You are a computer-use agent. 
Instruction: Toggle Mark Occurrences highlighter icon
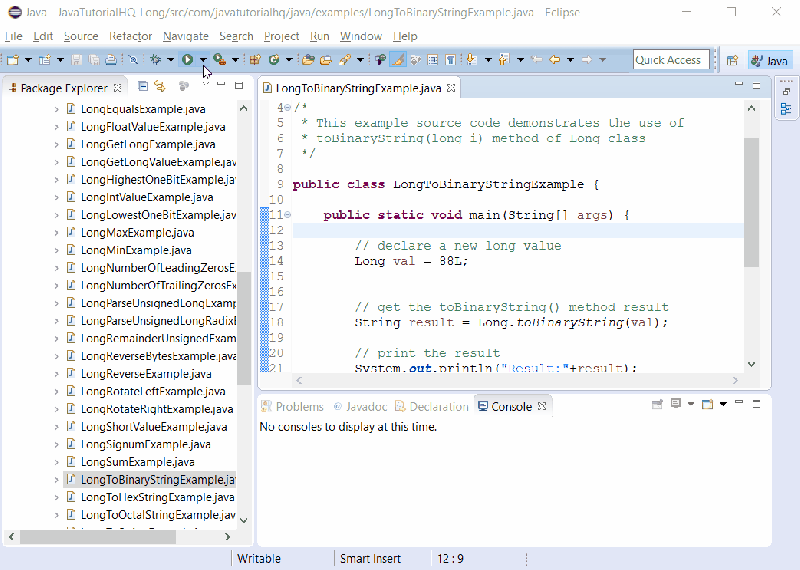pyautogui.click(x=397, y=60)
